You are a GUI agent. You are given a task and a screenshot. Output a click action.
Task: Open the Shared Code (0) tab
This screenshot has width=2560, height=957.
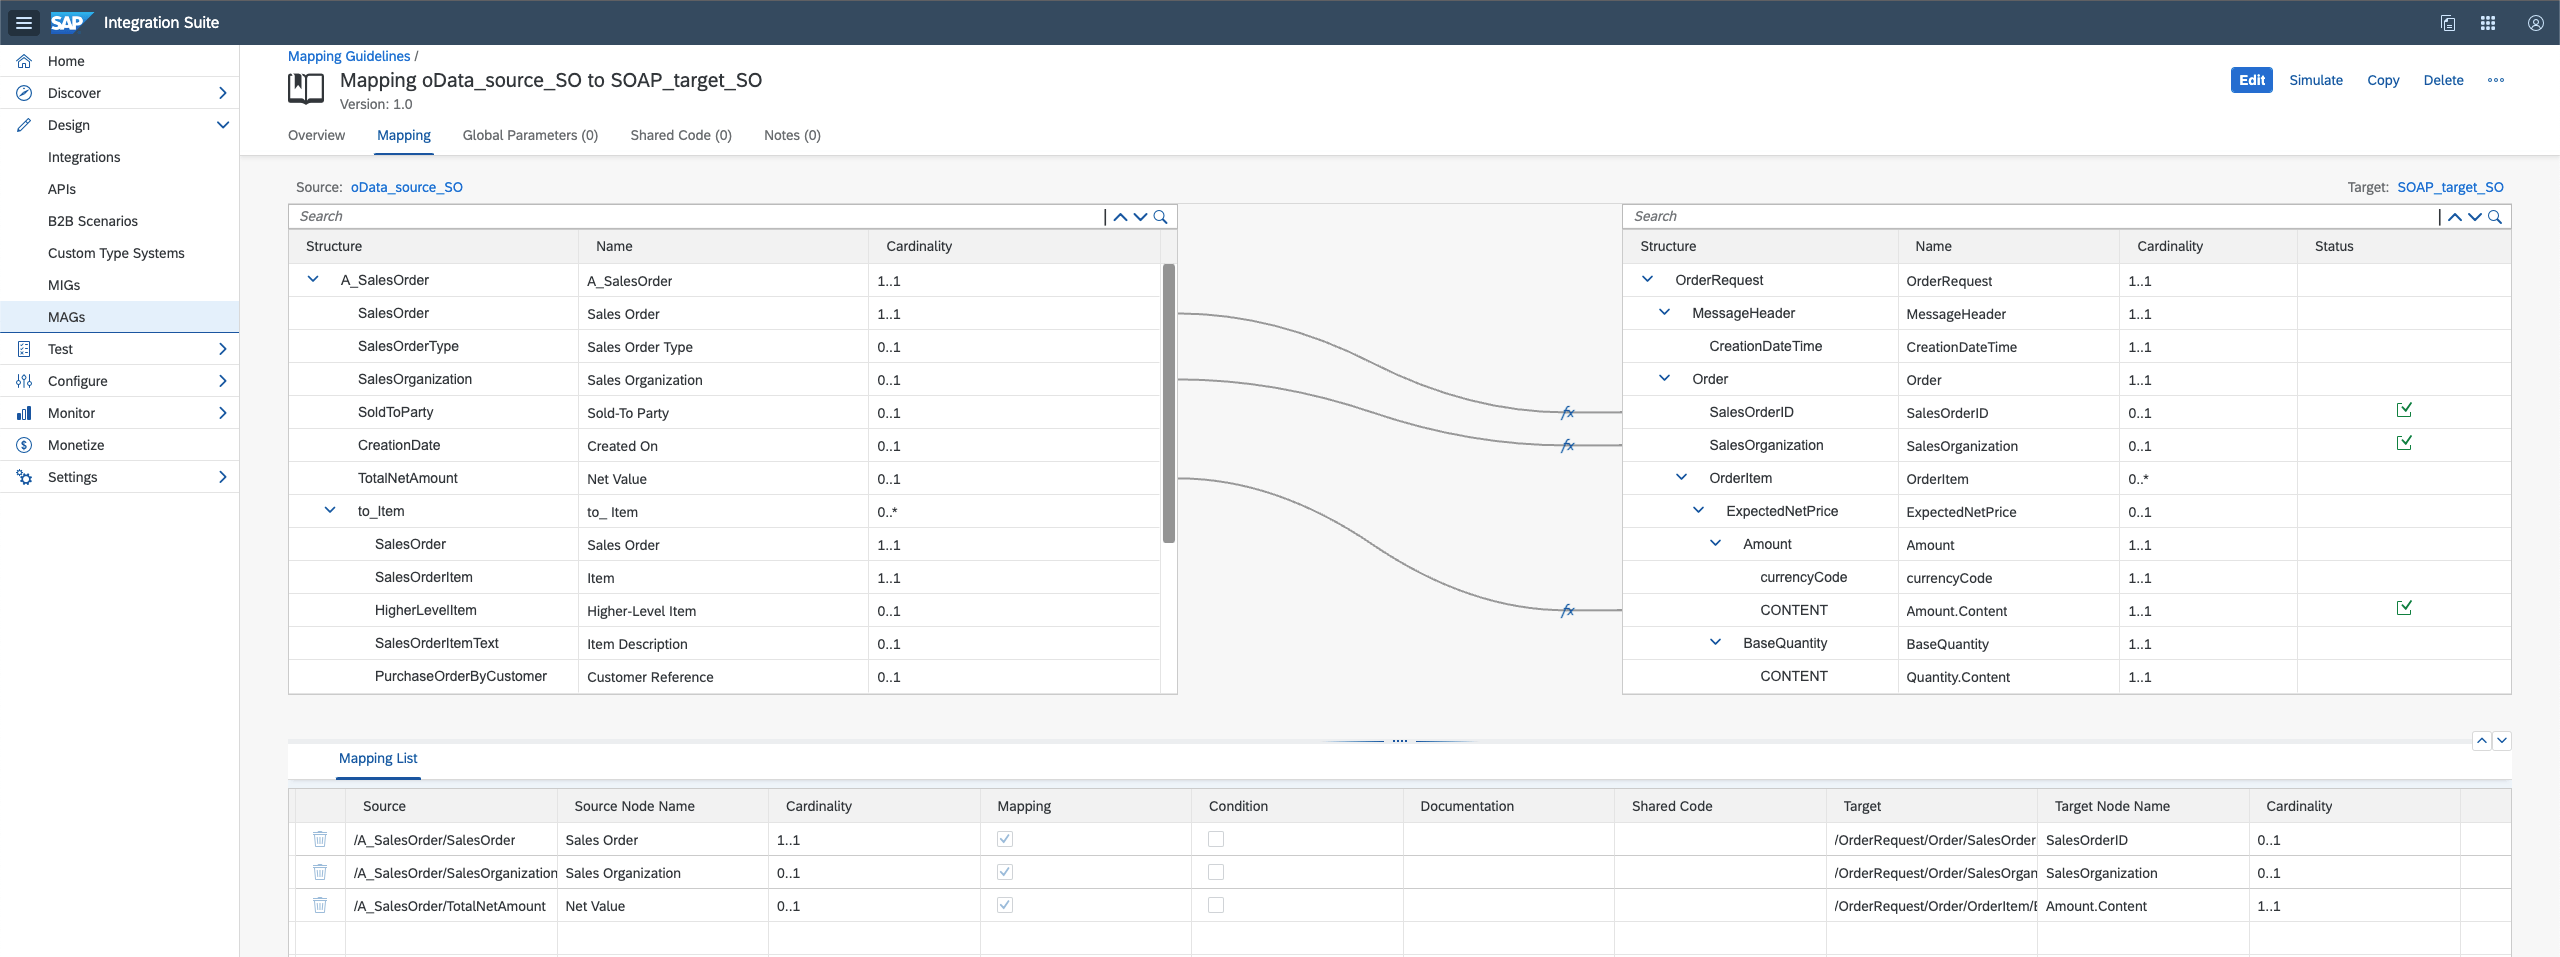pyautogui.click(x=681, y=135)
